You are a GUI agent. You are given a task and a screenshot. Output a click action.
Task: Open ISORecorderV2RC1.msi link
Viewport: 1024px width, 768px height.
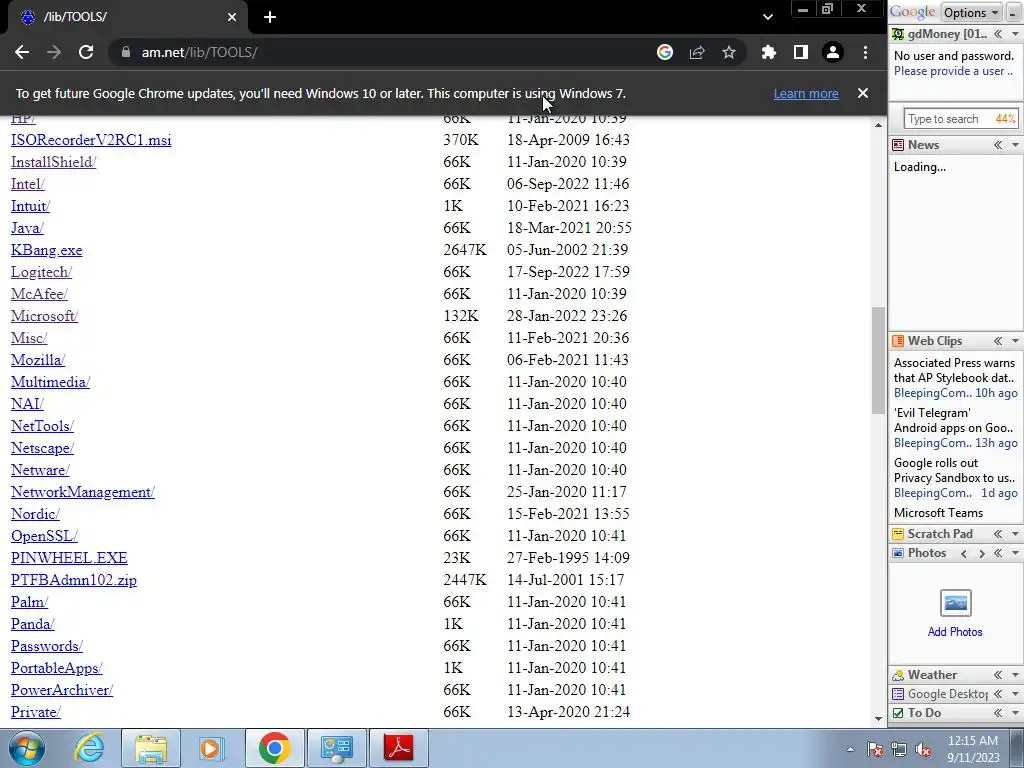pyautogui.click(x=91, y=140)
